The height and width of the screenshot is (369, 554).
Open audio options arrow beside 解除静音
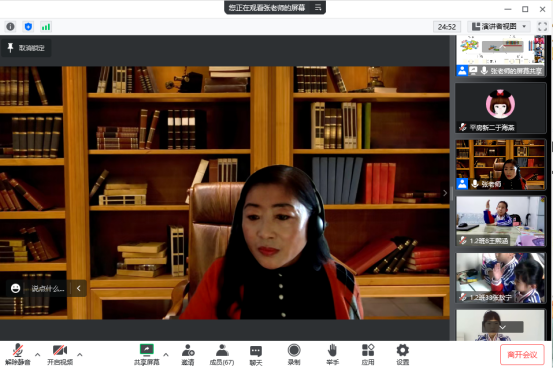(38, 355)
